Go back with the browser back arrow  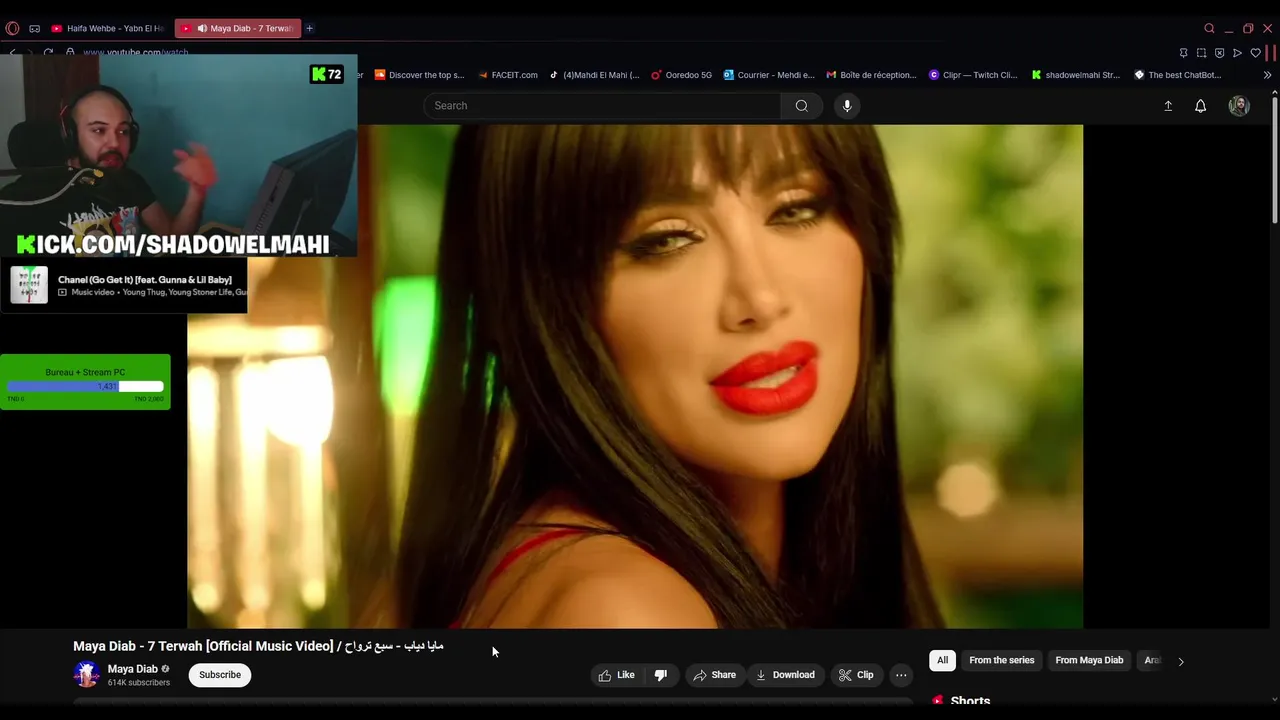(13, 52)
